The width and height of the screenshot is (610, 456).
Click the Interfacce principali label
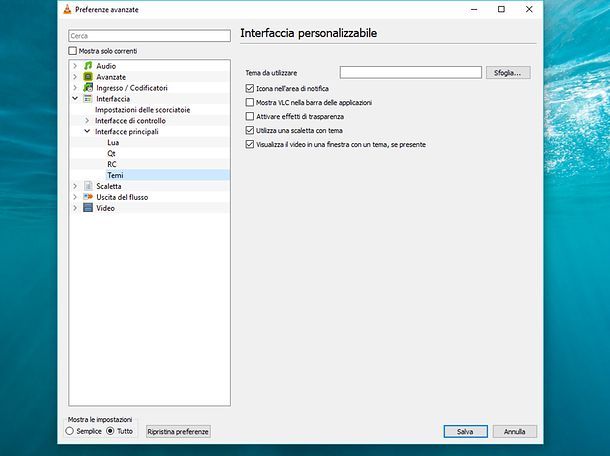coord(126,132)
